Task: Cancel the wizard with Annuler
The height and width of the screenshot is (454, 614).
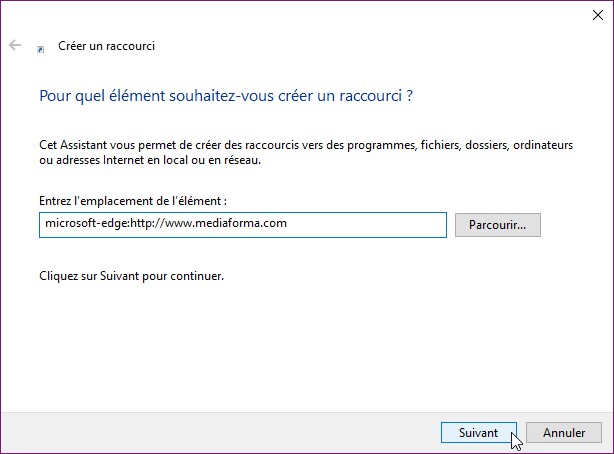Action: 563,433
